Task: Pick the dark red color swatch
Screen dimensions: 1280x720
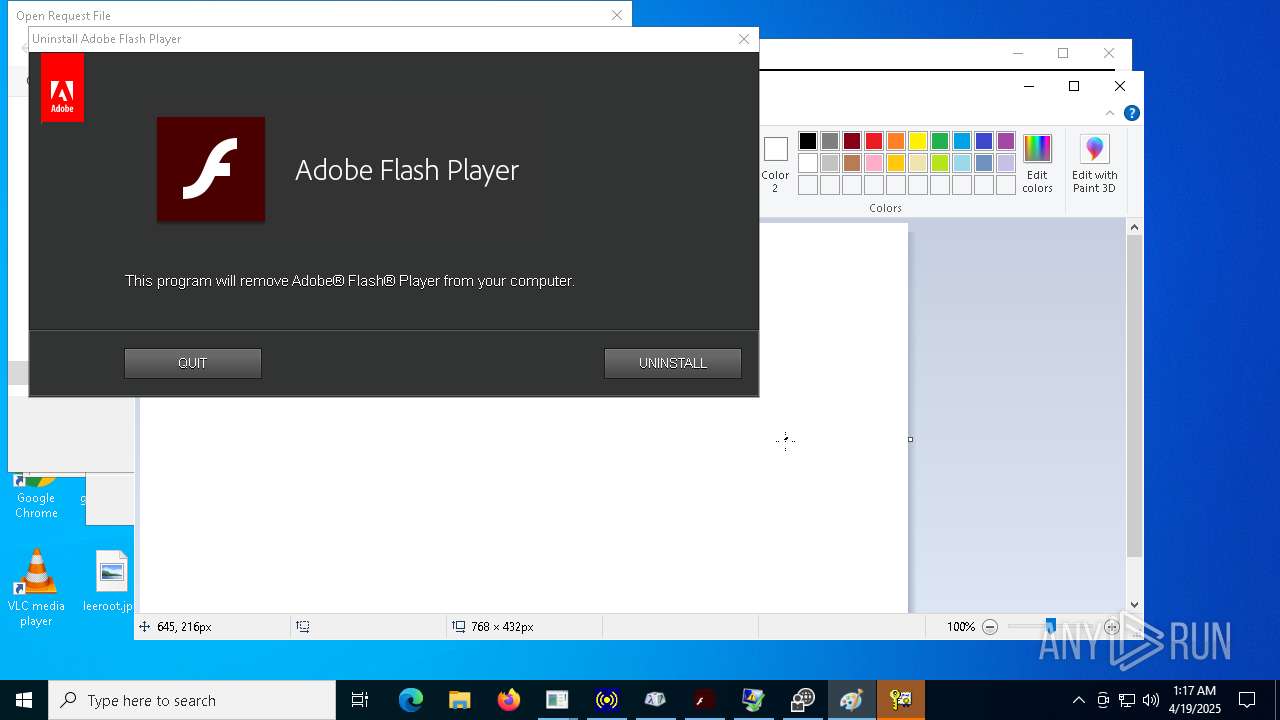Action: point(852,141)
